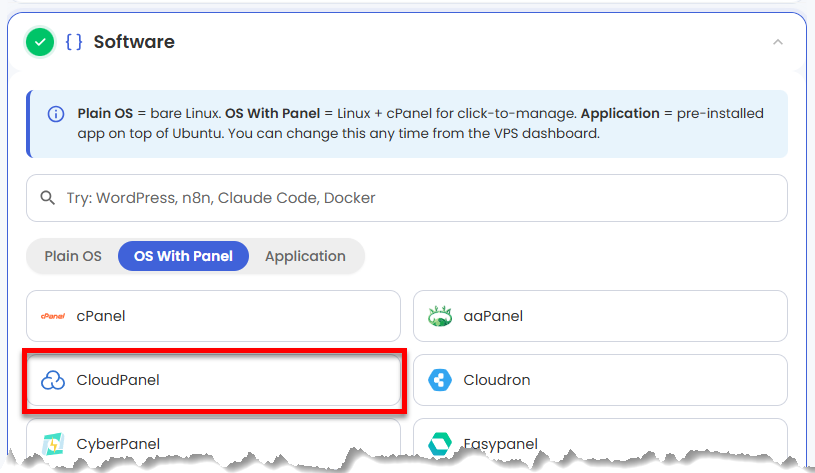Open the Application tab
The height and width of the screenshot is (473, 815).
(305, 256)
